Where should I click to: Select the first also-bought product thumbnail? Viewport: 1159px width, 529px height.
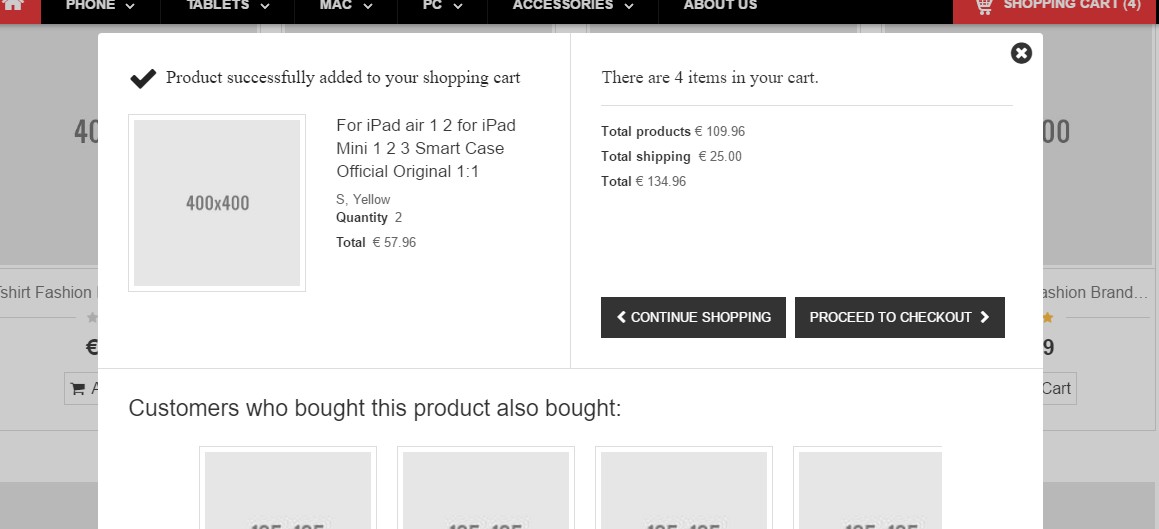coord(288,488)
